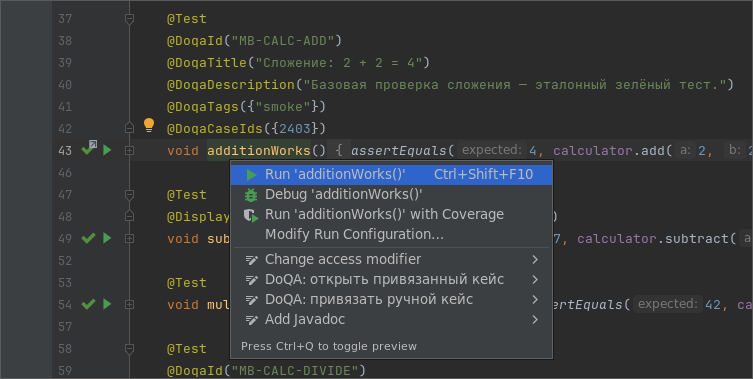Click the @Test annotation on line 47
Viewport: 753px width, 379px height.
click(x=187, y=195)
